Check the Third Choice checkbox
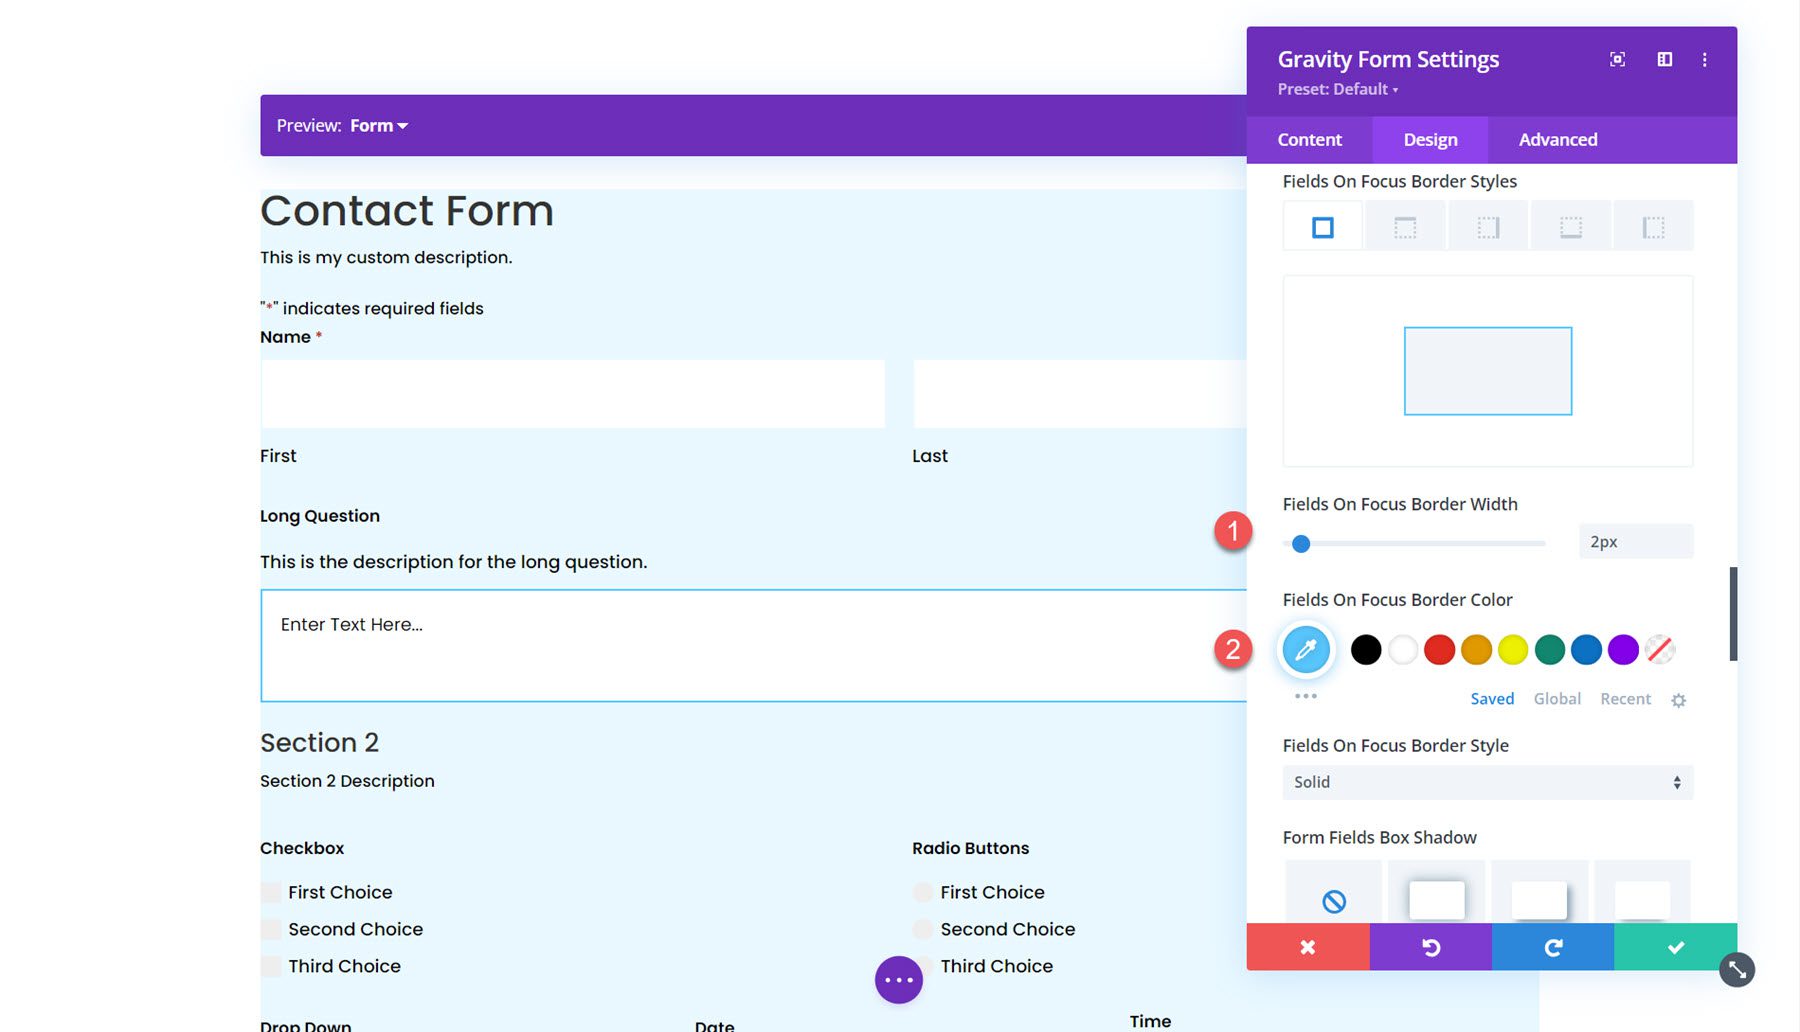The width and height of the screenshot is (1800, 1032). click(x=271, y=966)
